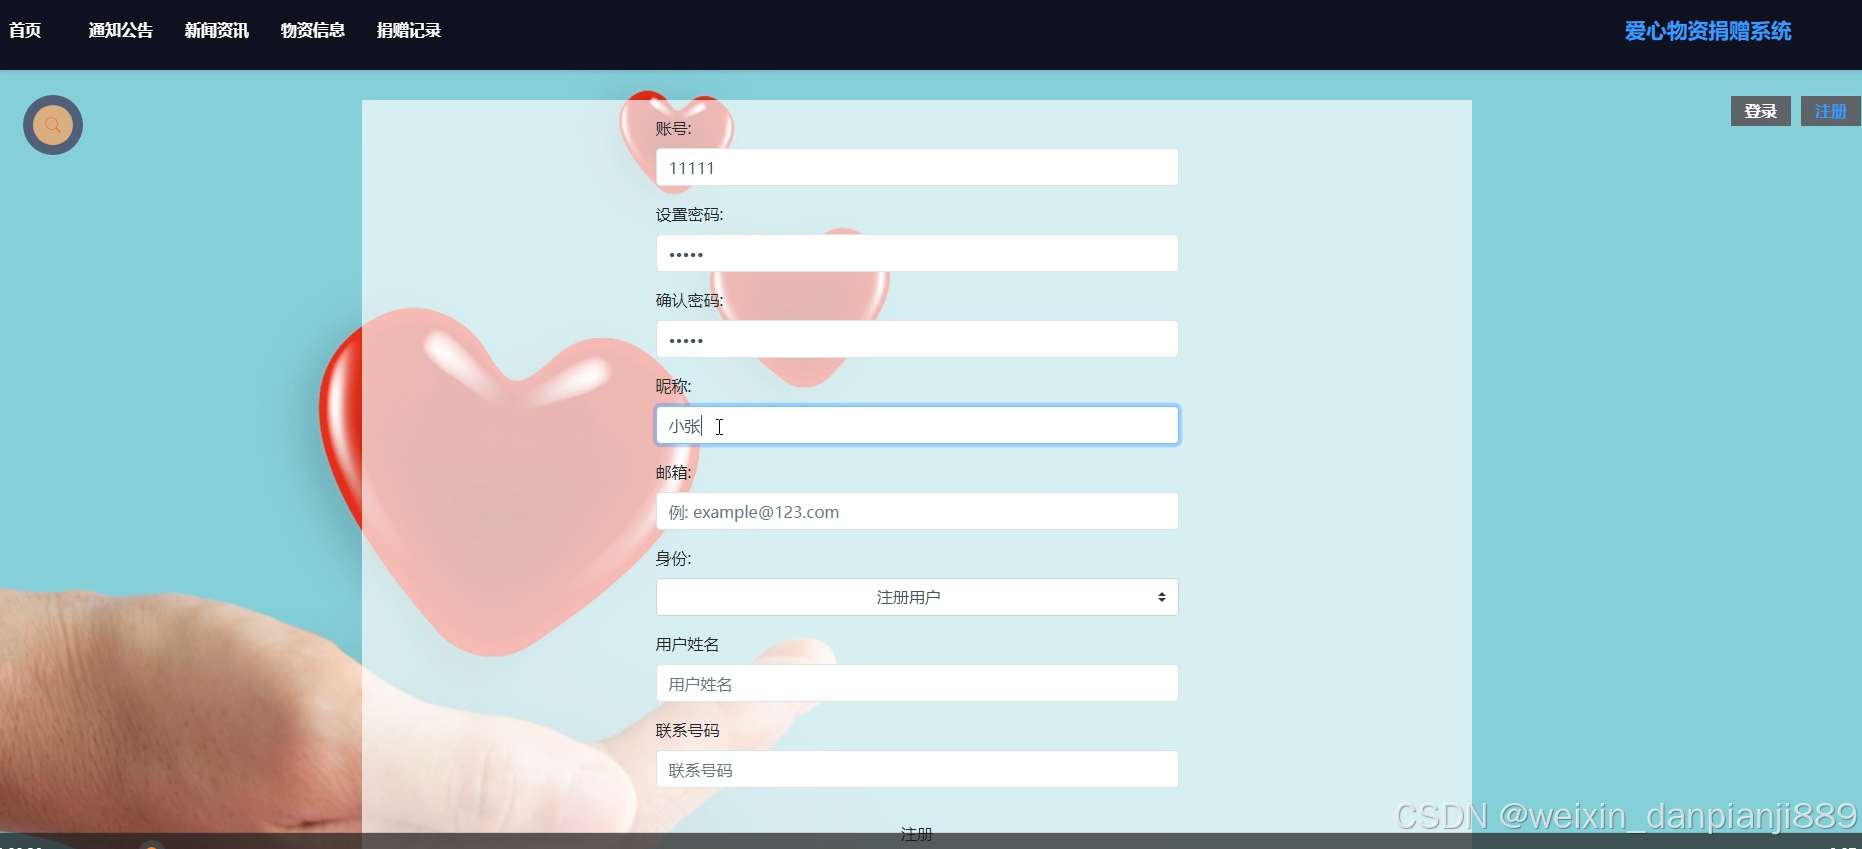The height and width of the screenshot is (849, 1862).
Task: Focus the 确认密码 field
Action: 917,339
